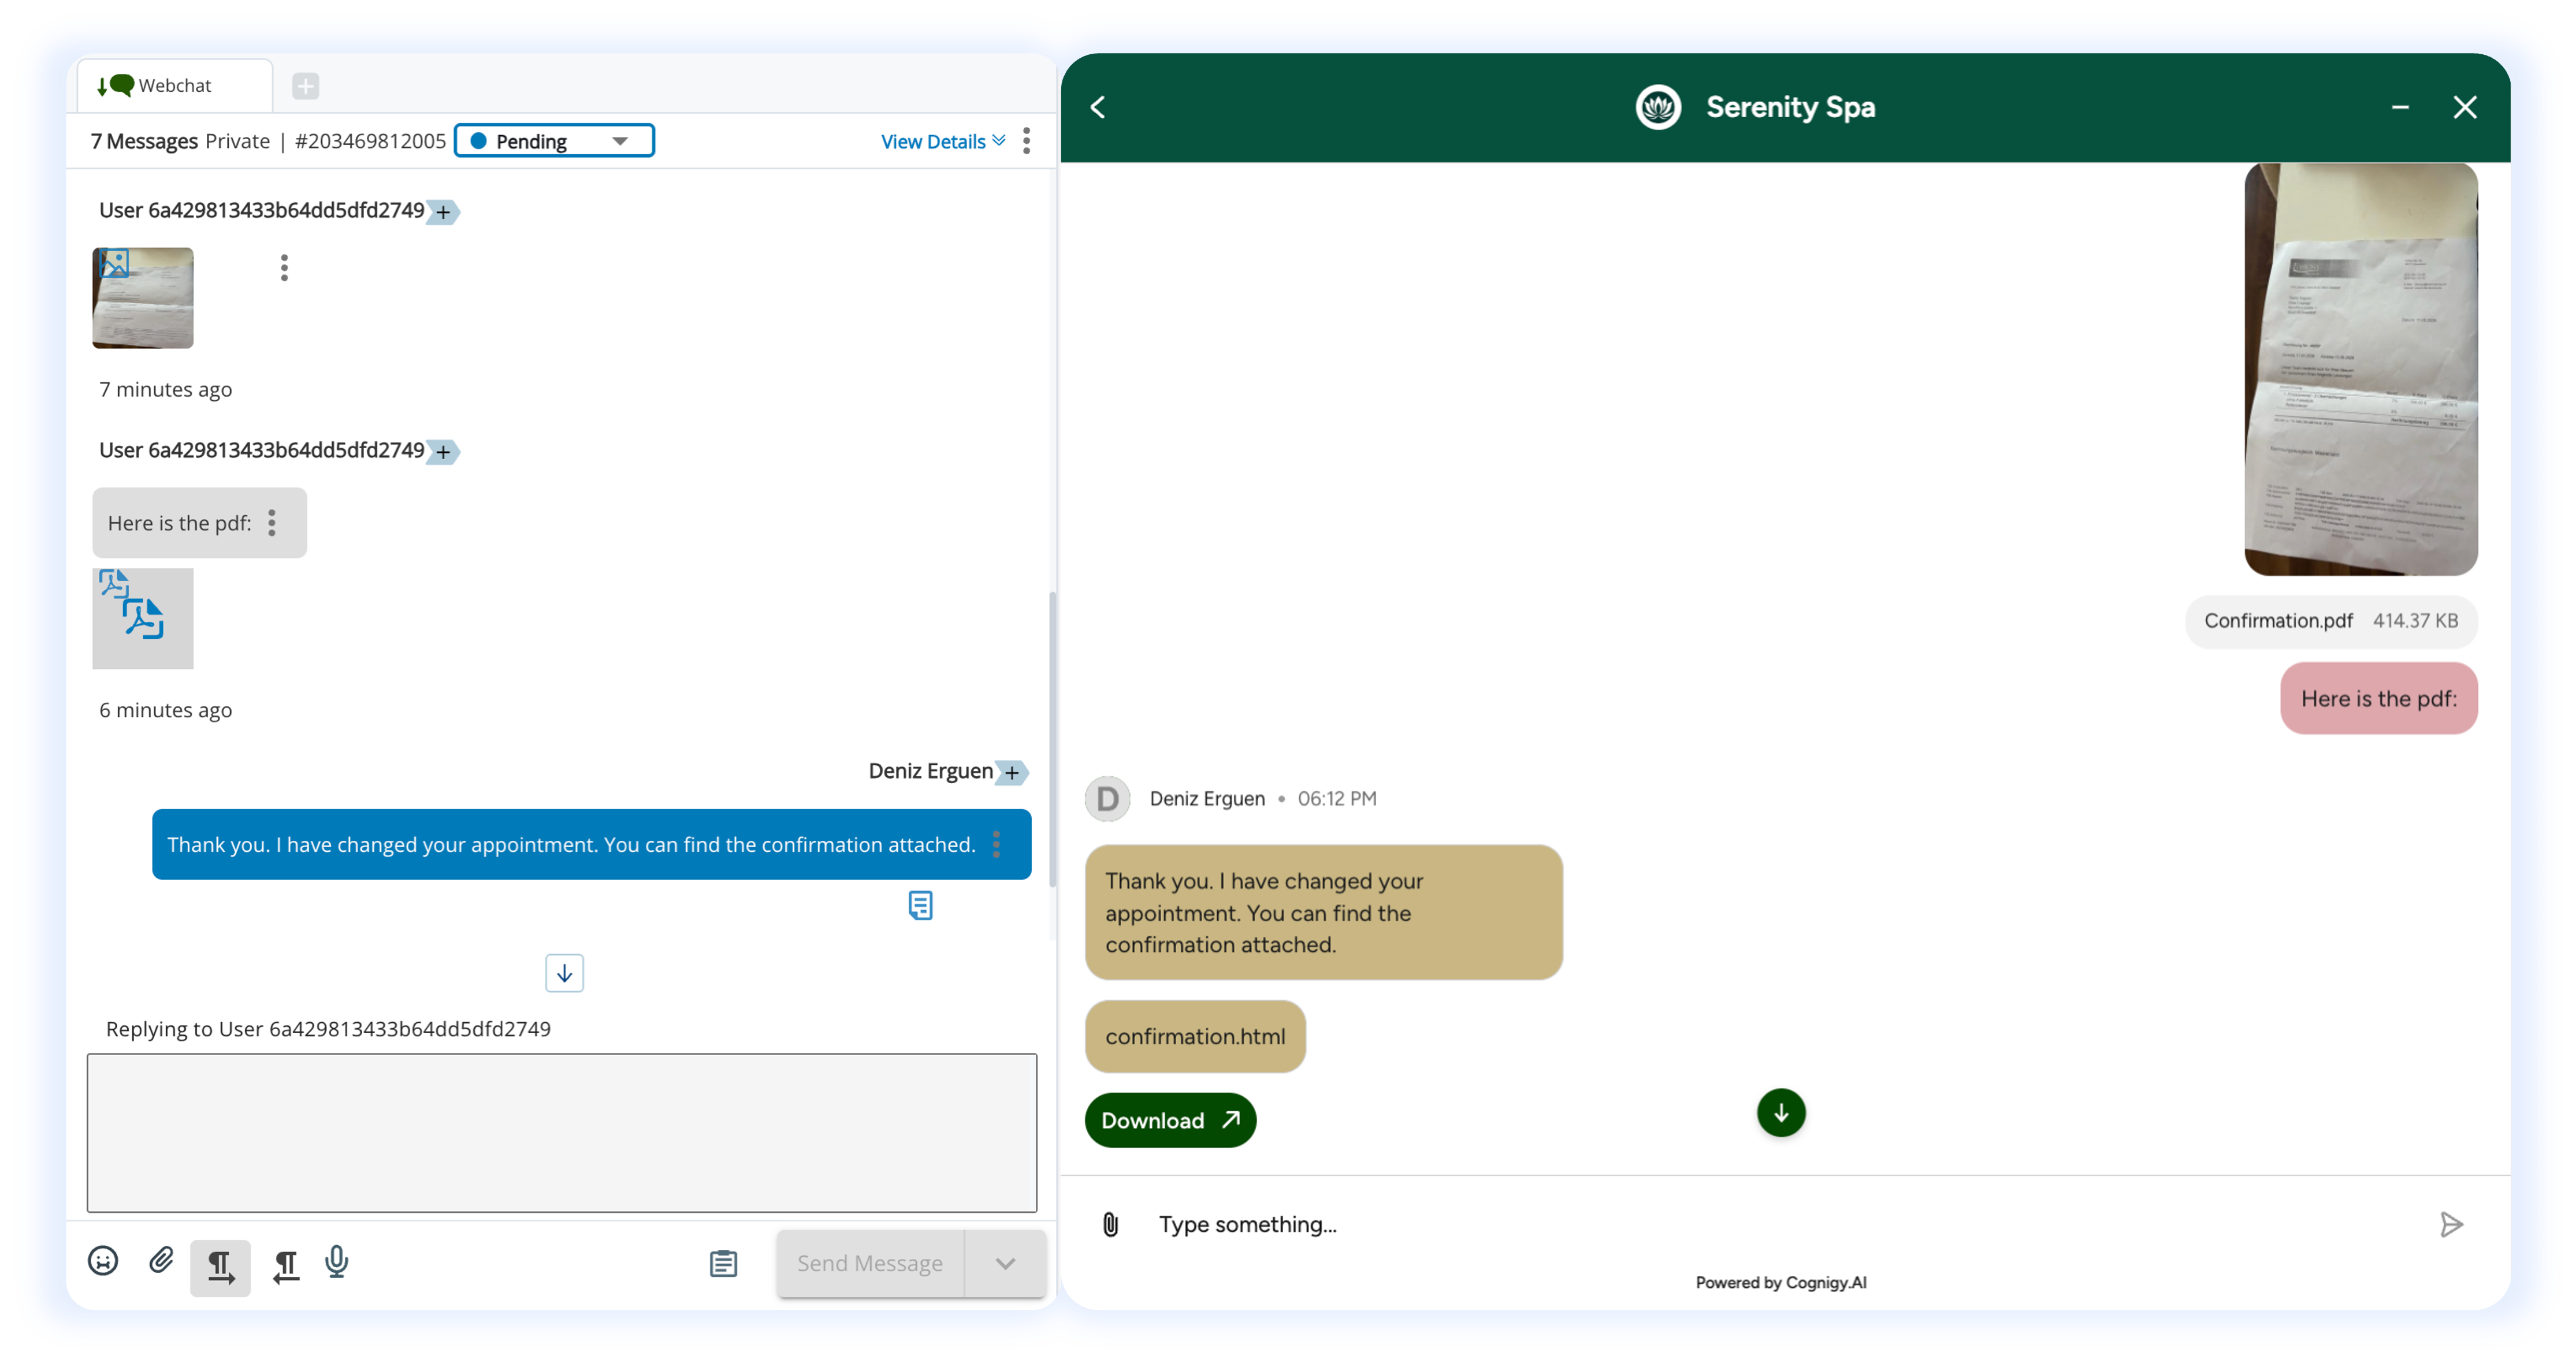This screenshot has width=2576, height=1363.
Task: Attach a file with paperclip in agent toolbar
Action: 161,1261
